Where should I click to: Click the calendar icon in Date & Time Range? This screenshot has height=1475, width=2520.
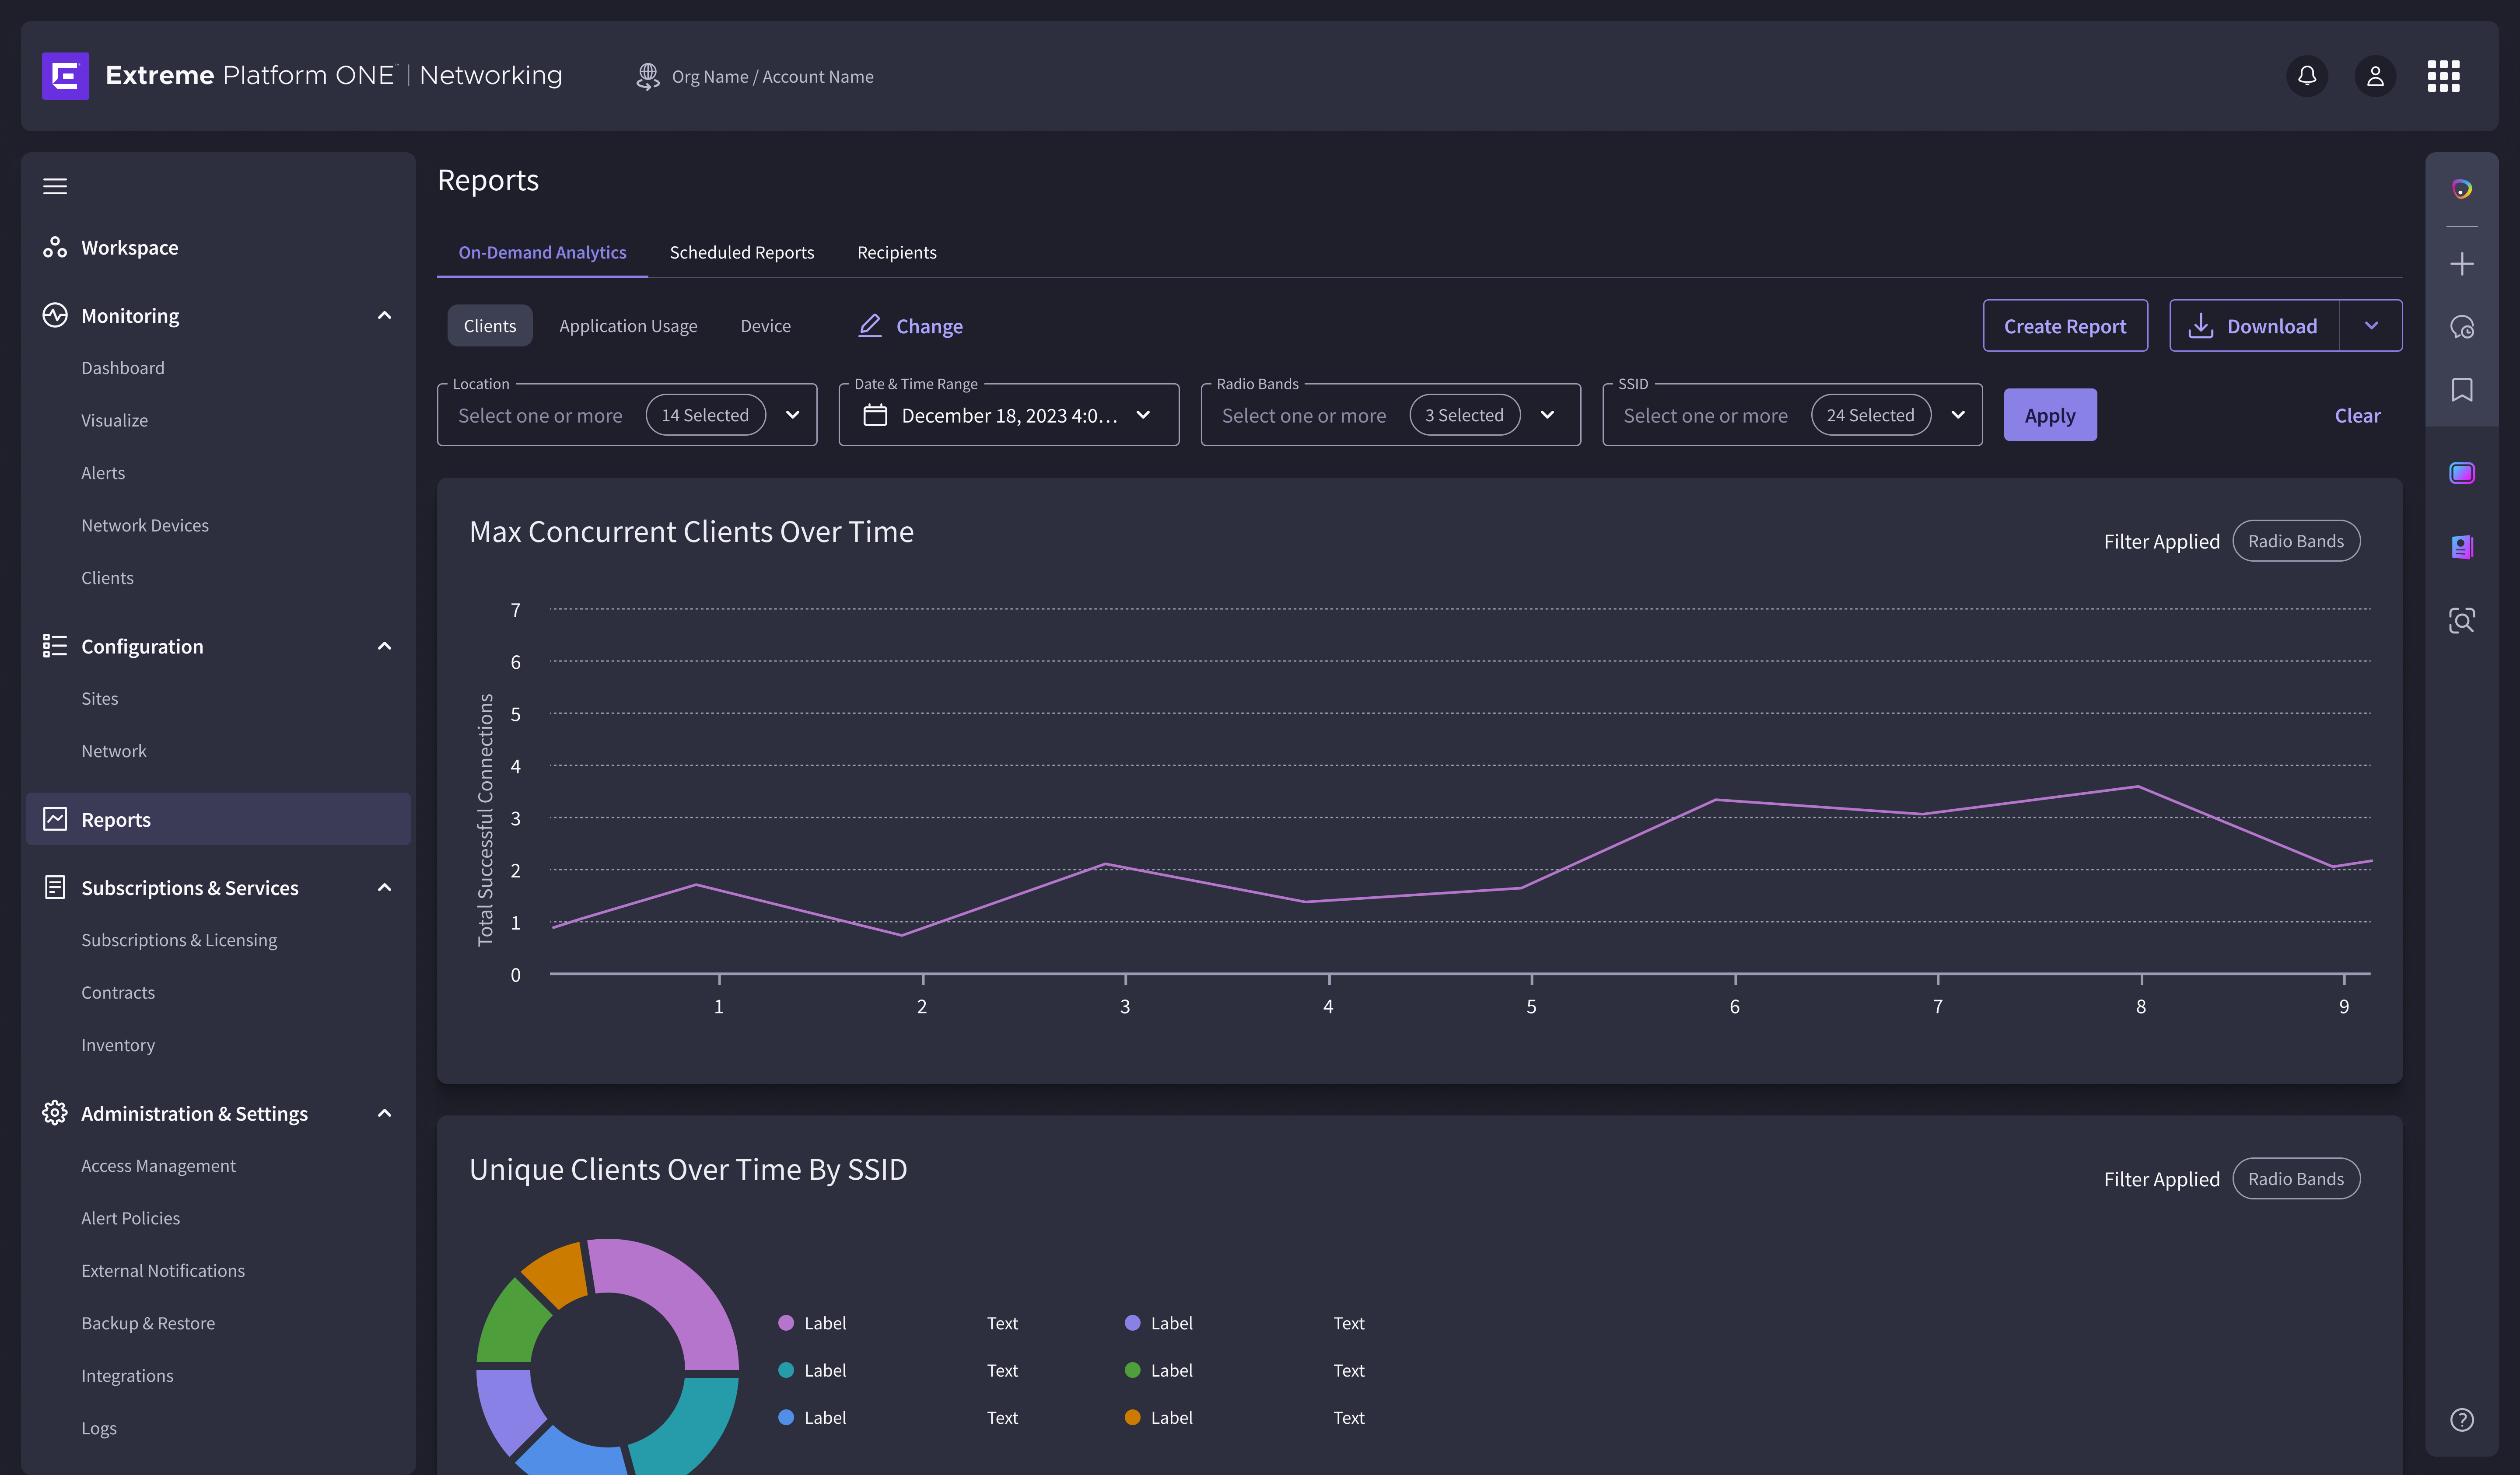(x=875, y=415)
